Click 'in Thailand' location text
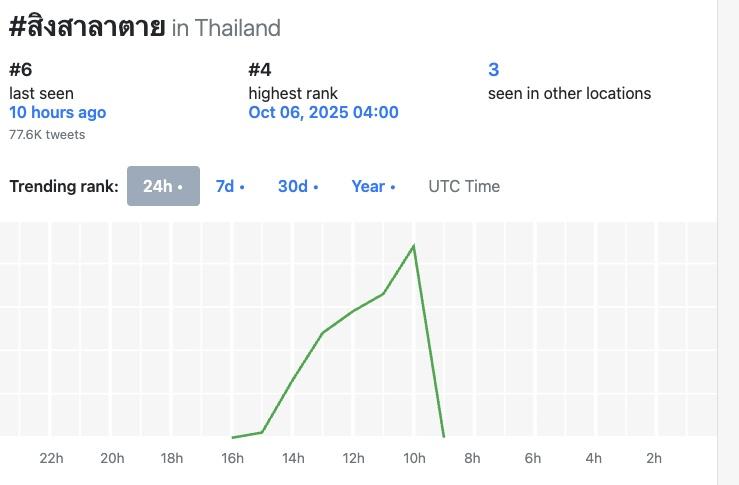Image resolution: width=739 pixels, height=485 pixels. click(x=226, y=28)
